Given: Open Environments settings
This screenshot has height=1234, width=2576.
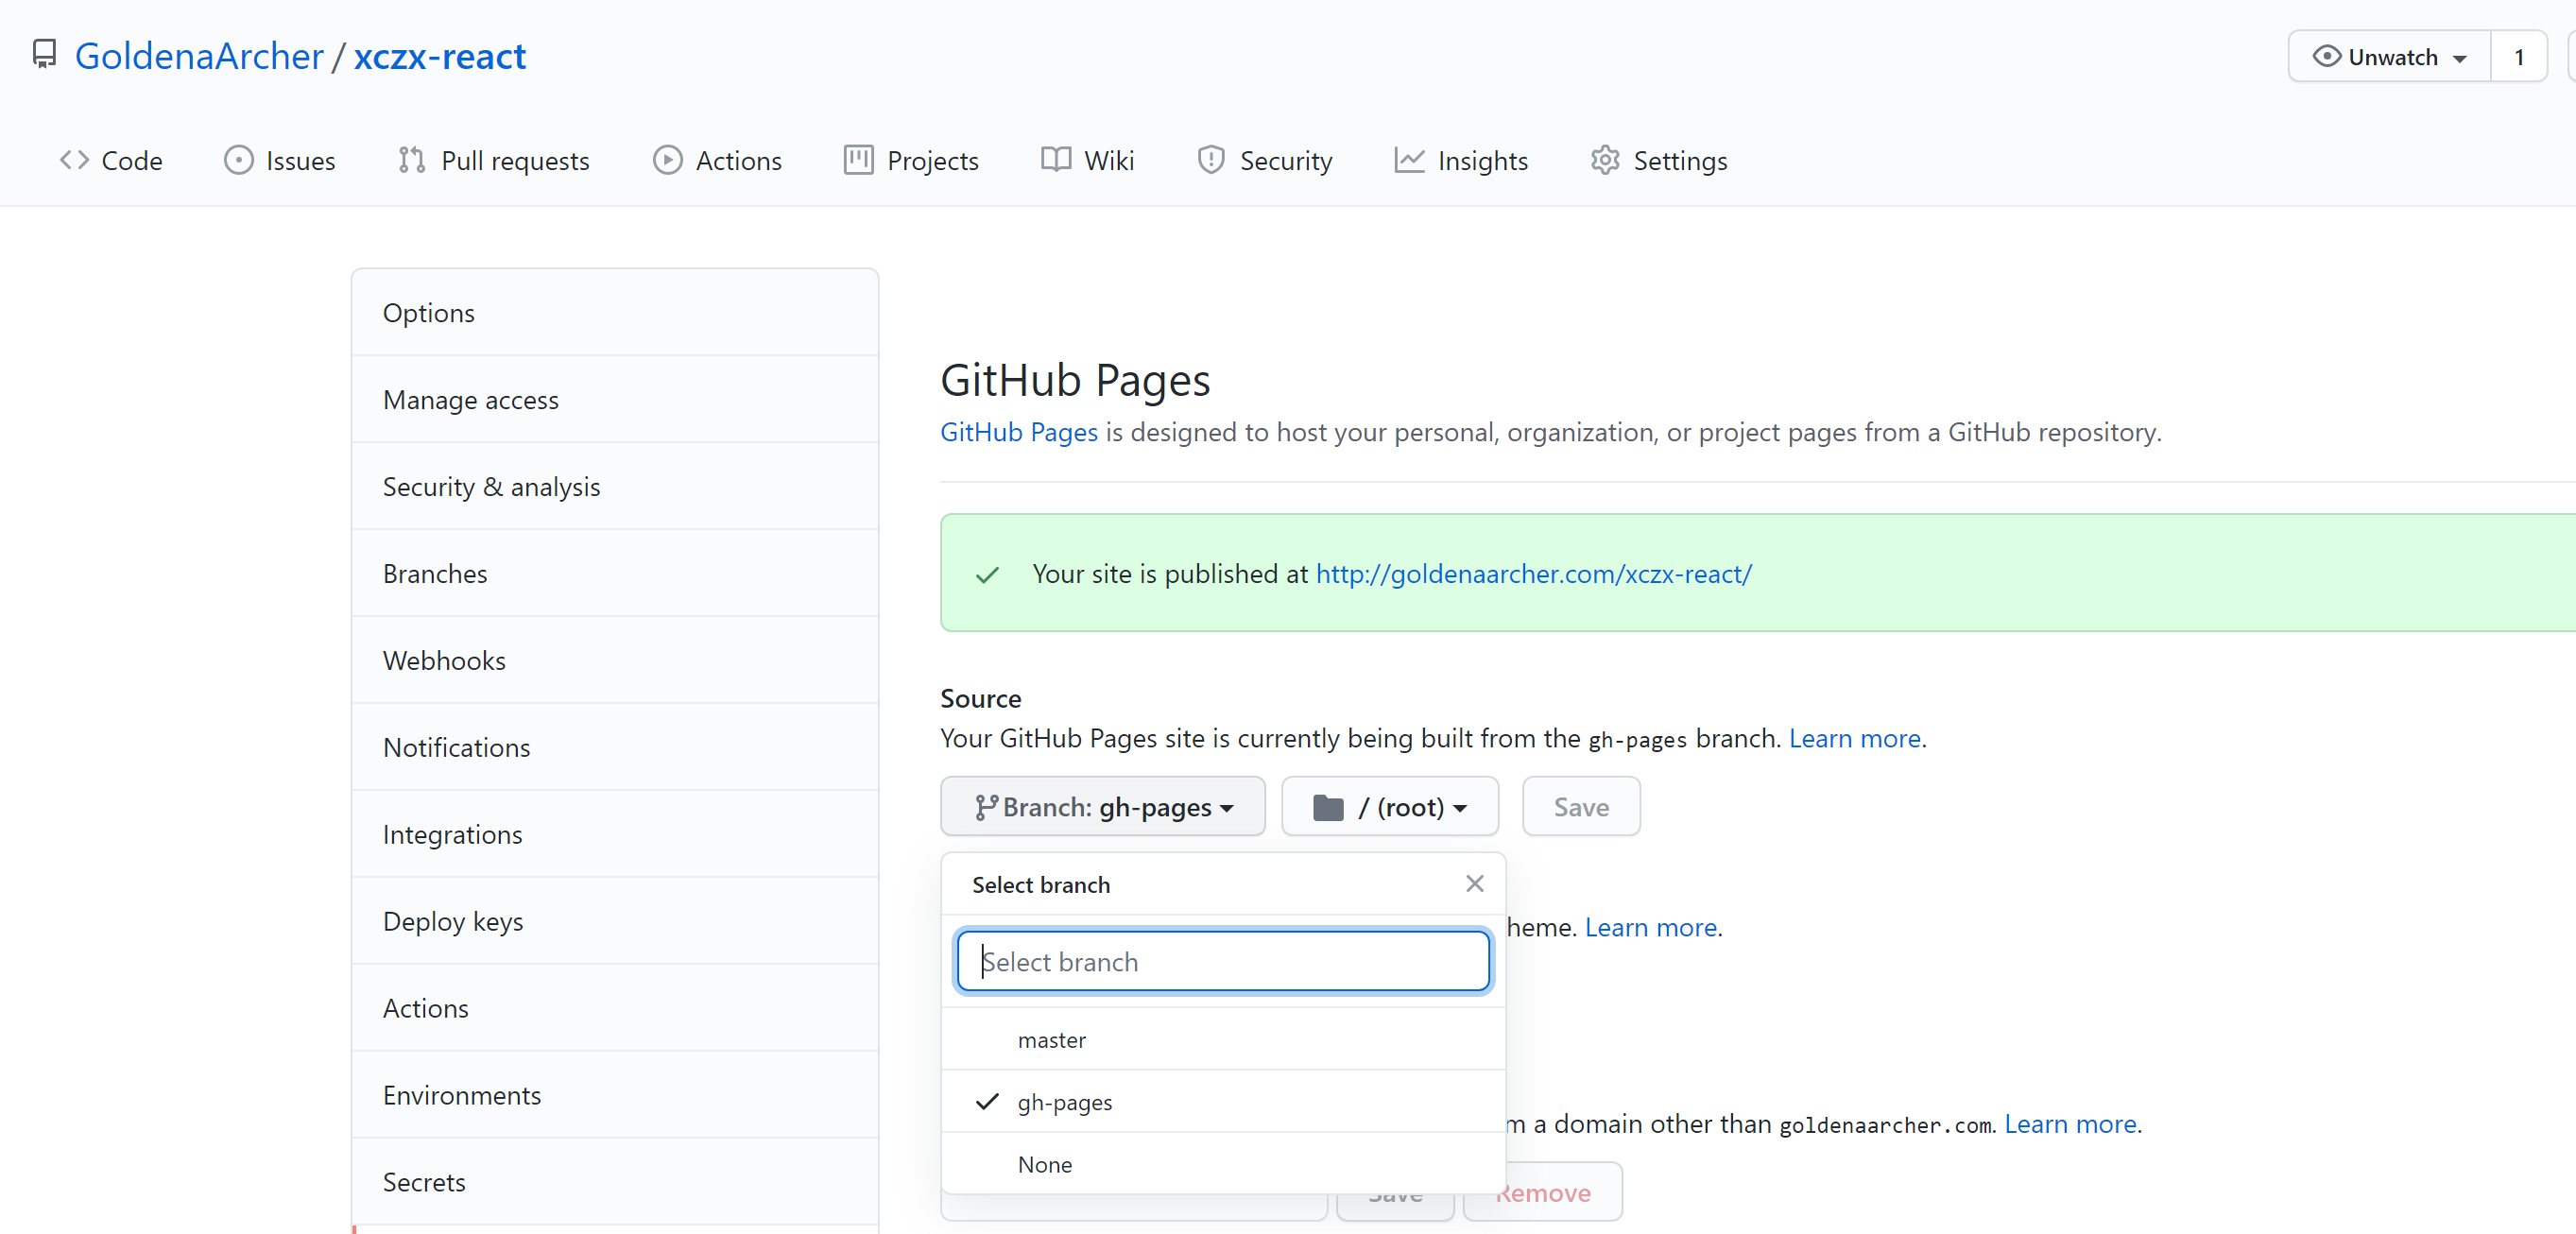Looking at the screenshot, I should coord(614,1095).
